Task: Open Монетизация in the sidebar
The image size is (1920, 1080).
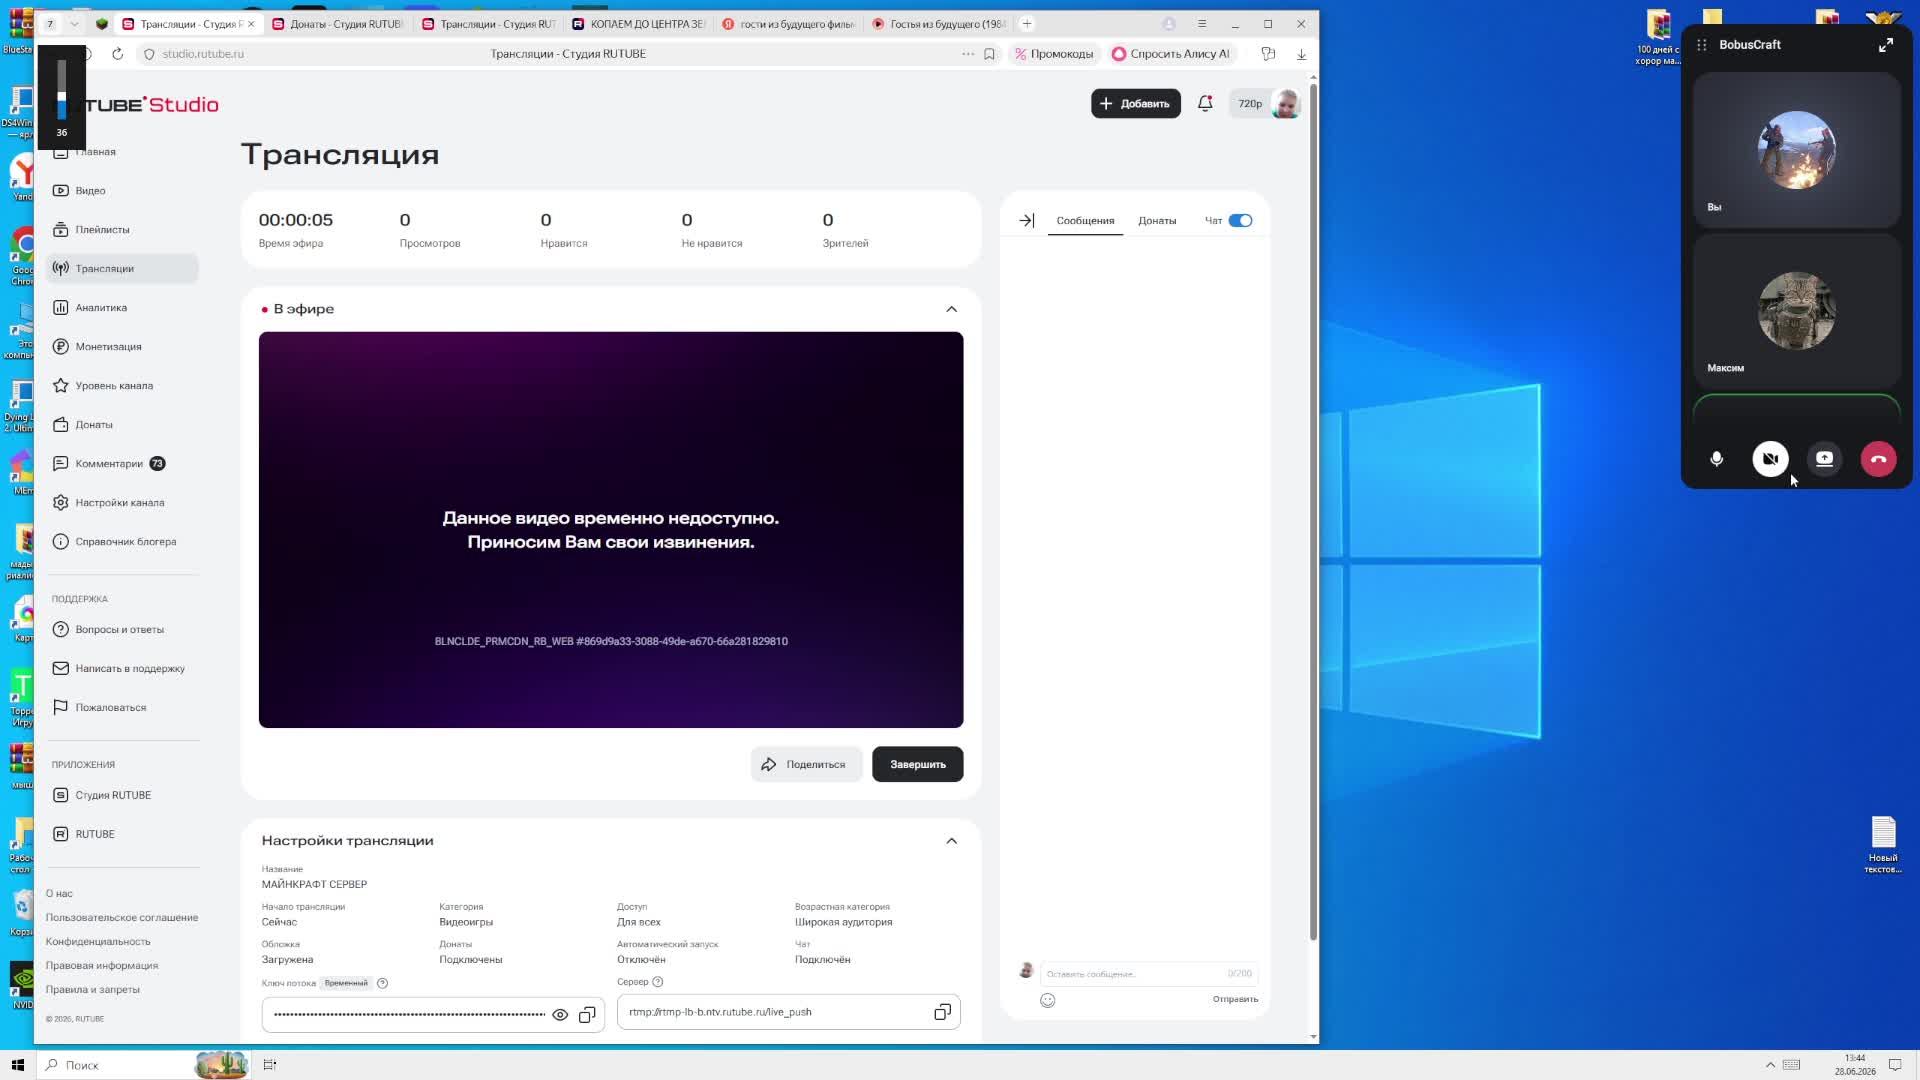Action: click(122, 347)
